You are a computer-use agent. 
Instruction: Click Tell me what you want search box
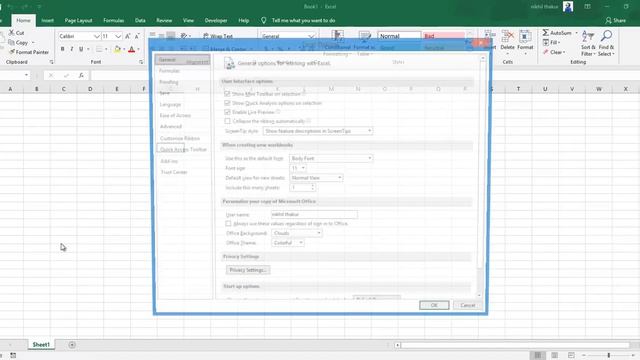click(303, 20)
